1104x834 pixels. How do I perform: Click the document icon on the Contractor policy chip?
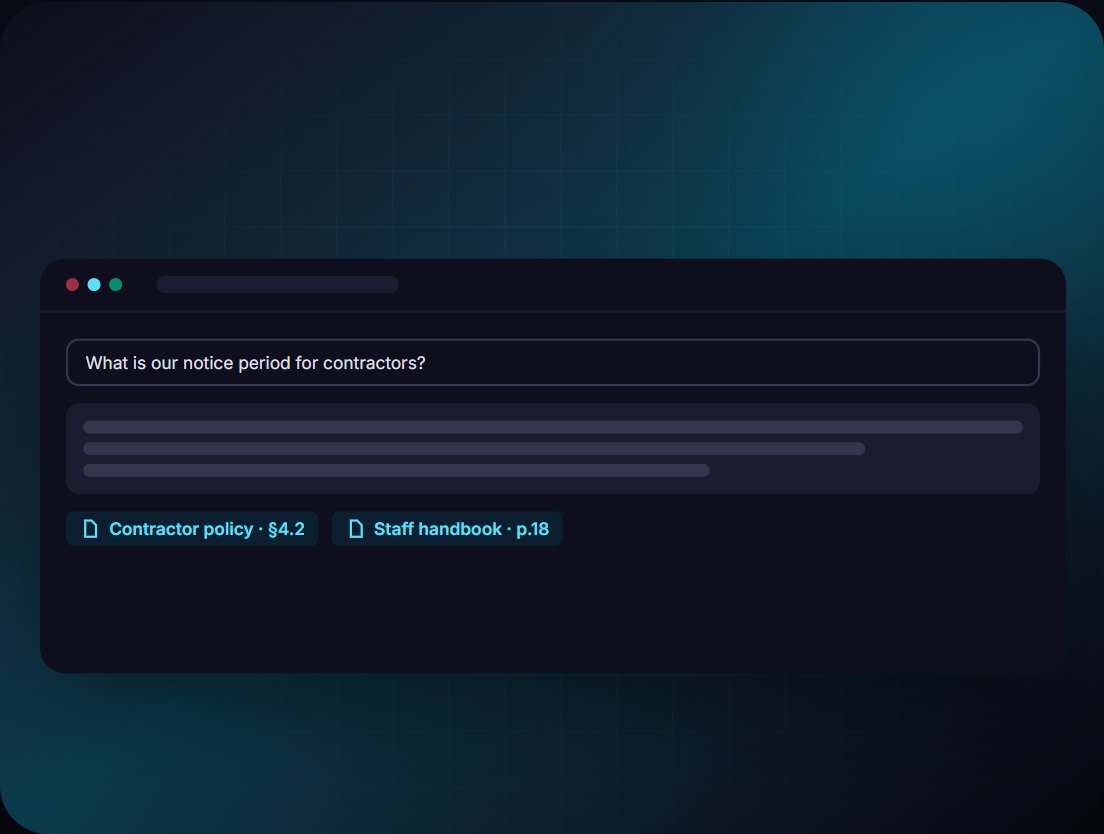(x=91, y=529)
